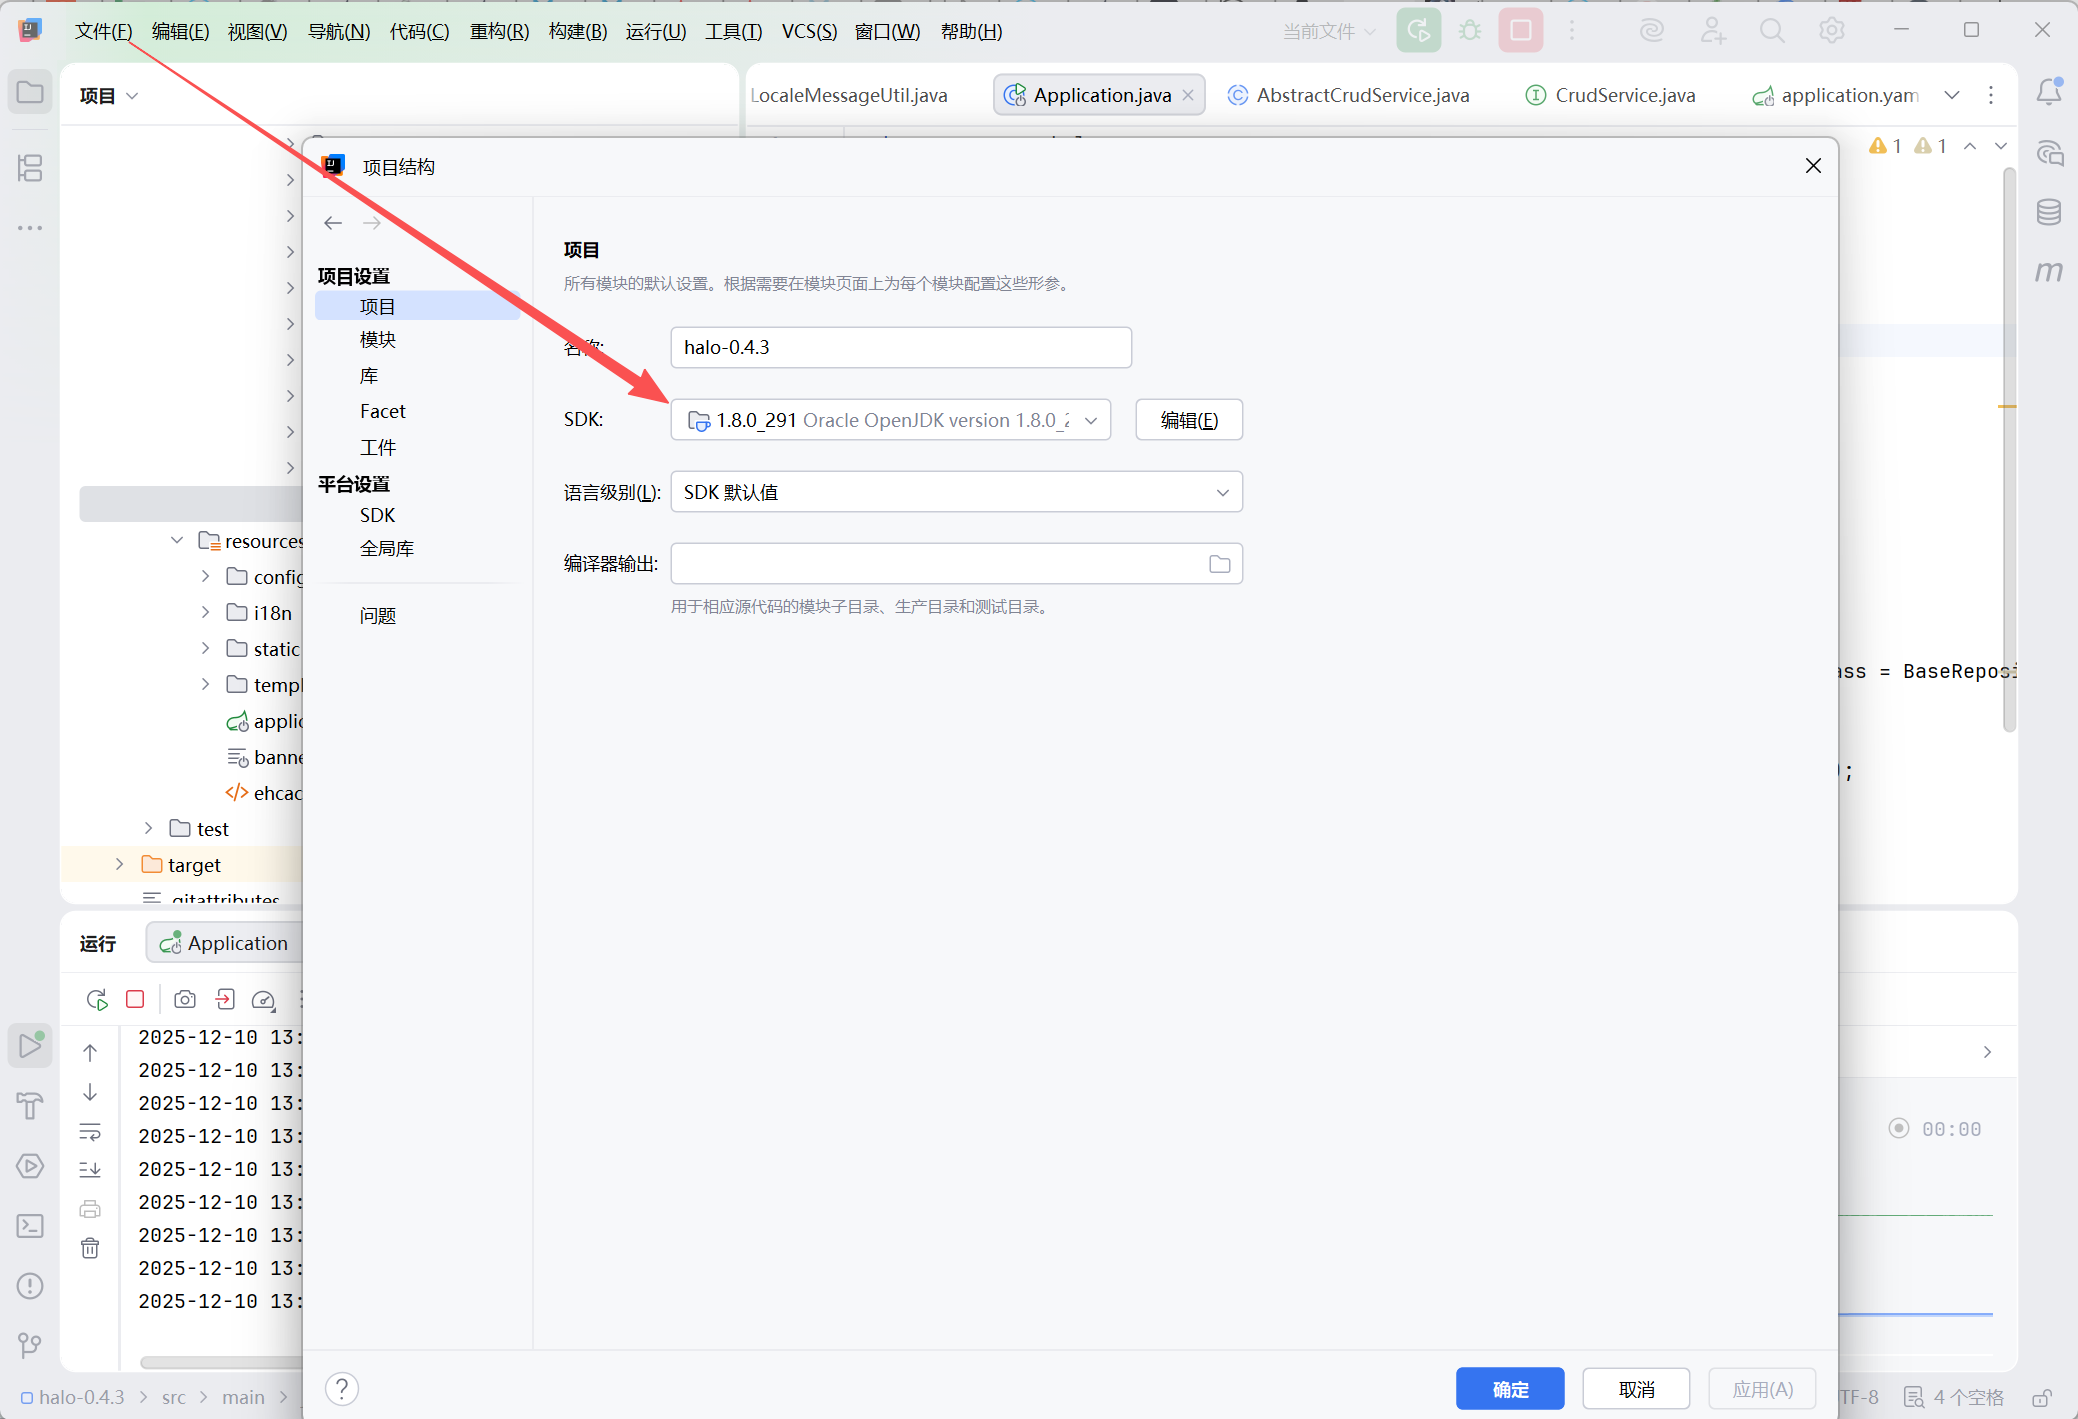Open the Database tool window icon
Viewport: 2078px width, 1419px height.
click(2048, 212)
